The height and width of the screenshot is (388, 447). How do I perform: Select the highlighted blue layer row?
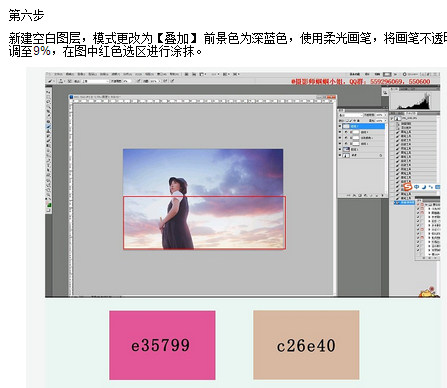pos(363,126)
